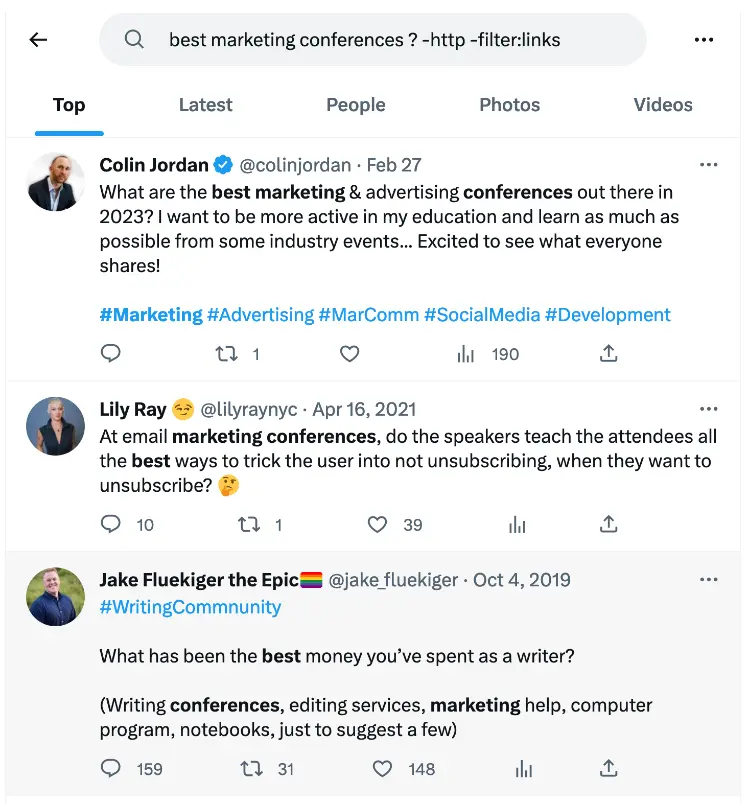Share Jake Fluekiger's tweet
The height and width of the screenshot is (804, 744).
point(607,768)
